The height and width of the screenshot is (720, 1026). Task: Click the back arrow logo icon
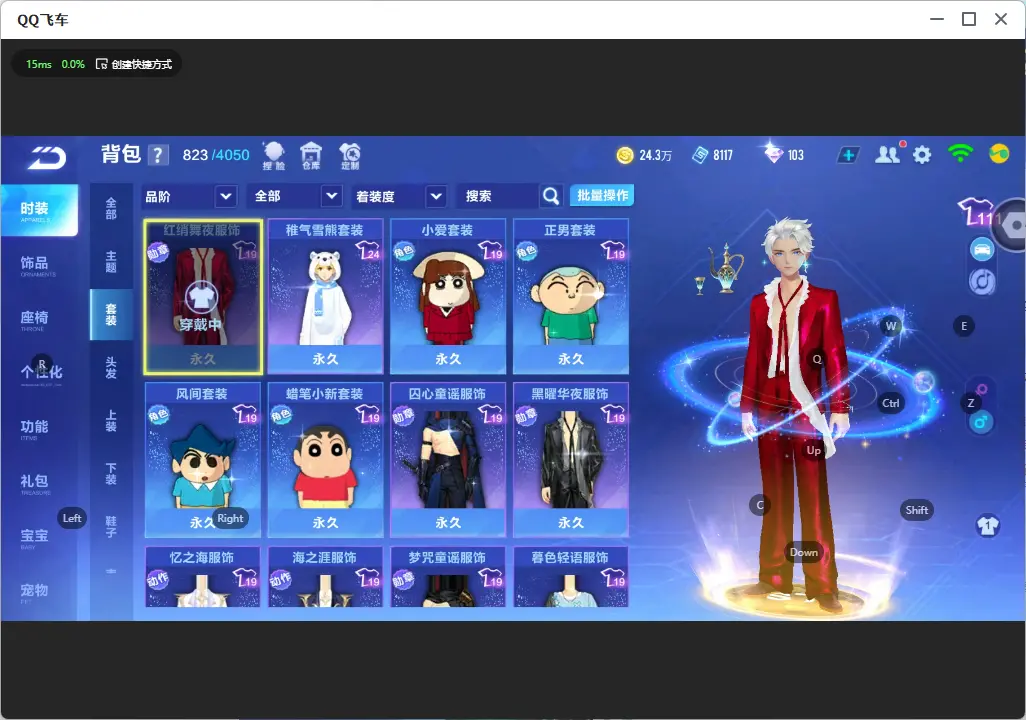pyautogui.click(x=46, y=157)
